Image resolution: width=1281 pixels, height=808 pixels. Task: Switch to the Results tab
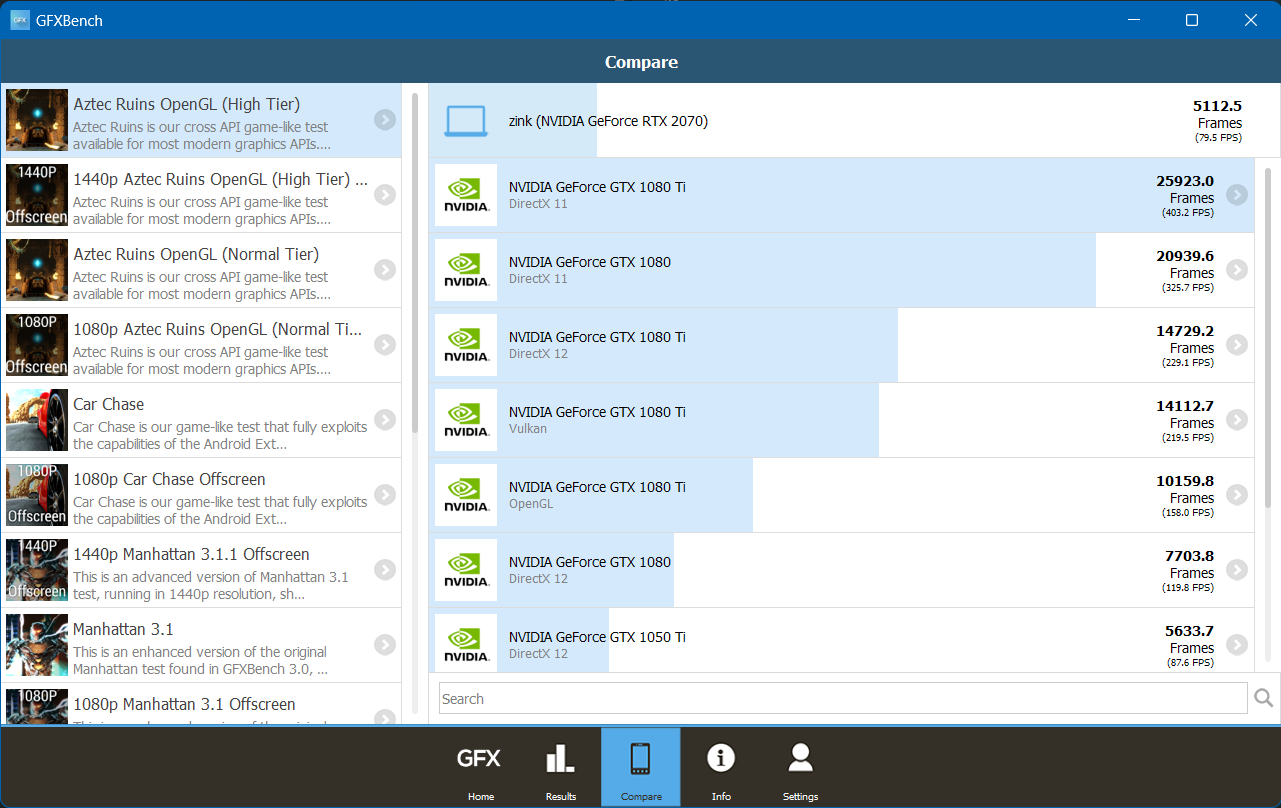tap(561, 767)
